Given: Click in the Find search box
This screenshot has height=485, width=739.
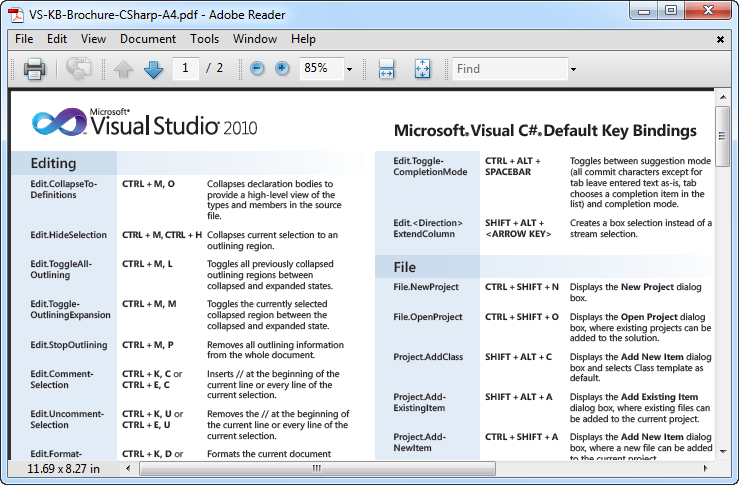Looking at the screenshot, I should [x=510, y=69].
